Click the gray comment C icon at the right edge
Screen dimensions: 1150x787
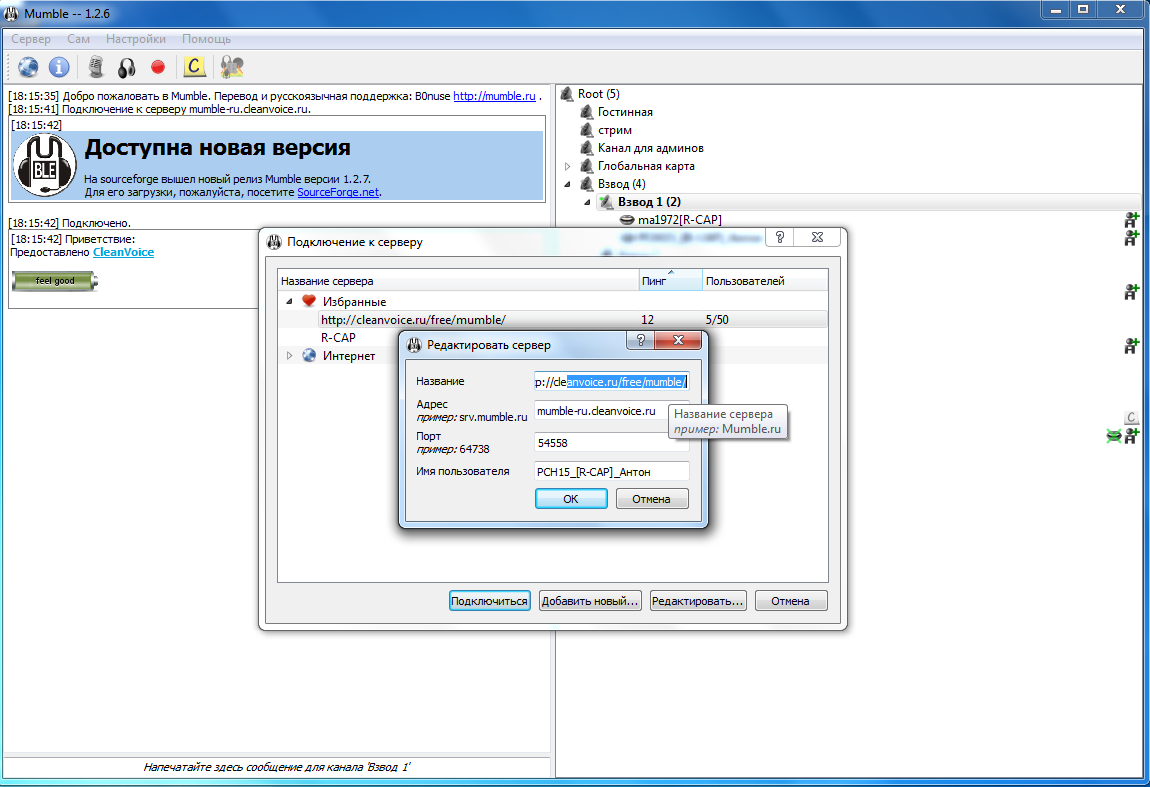coord(1131,417)
